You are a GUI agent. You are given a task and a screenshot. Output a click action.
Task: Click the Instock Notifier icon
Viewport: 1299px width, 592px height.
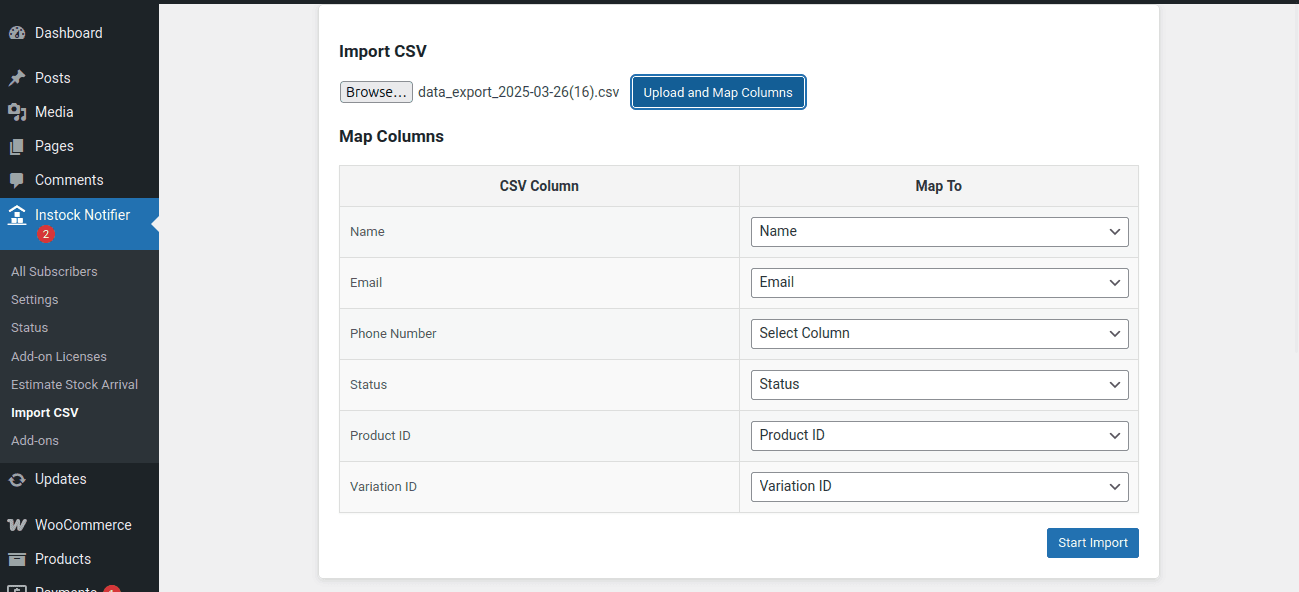tap(17, 215)
